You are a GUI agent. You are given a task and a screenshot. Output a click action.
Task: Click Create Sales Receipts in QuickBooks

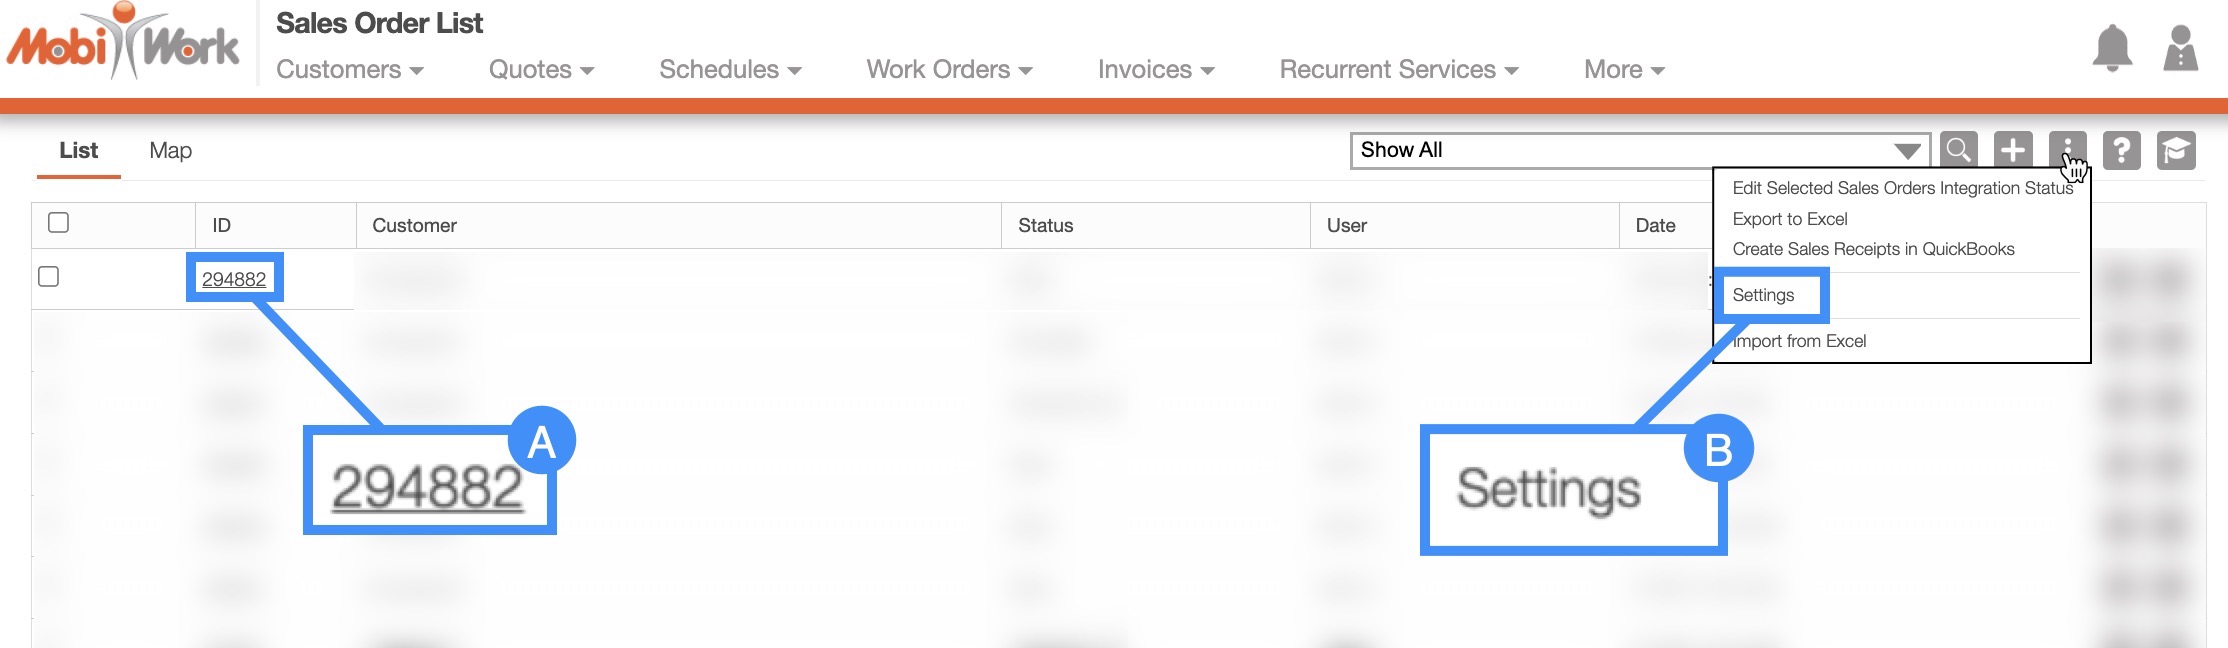pos(1873,249)
